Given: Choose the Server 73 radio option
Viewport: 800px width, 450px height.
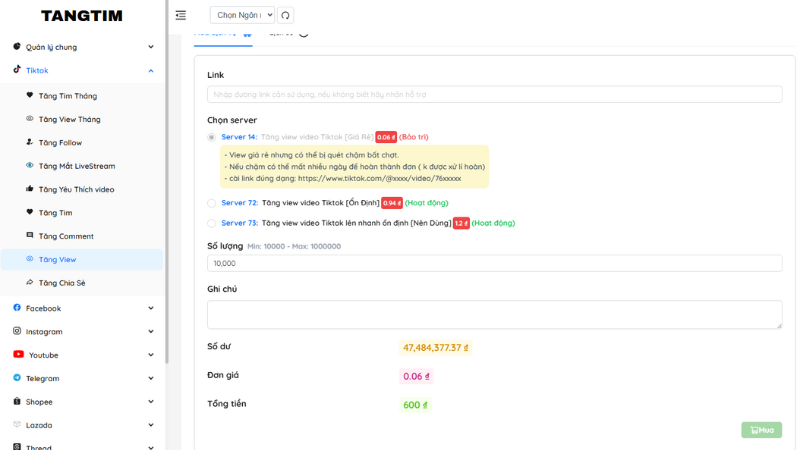Looking at the screenshot, I should tap(211, 223).
